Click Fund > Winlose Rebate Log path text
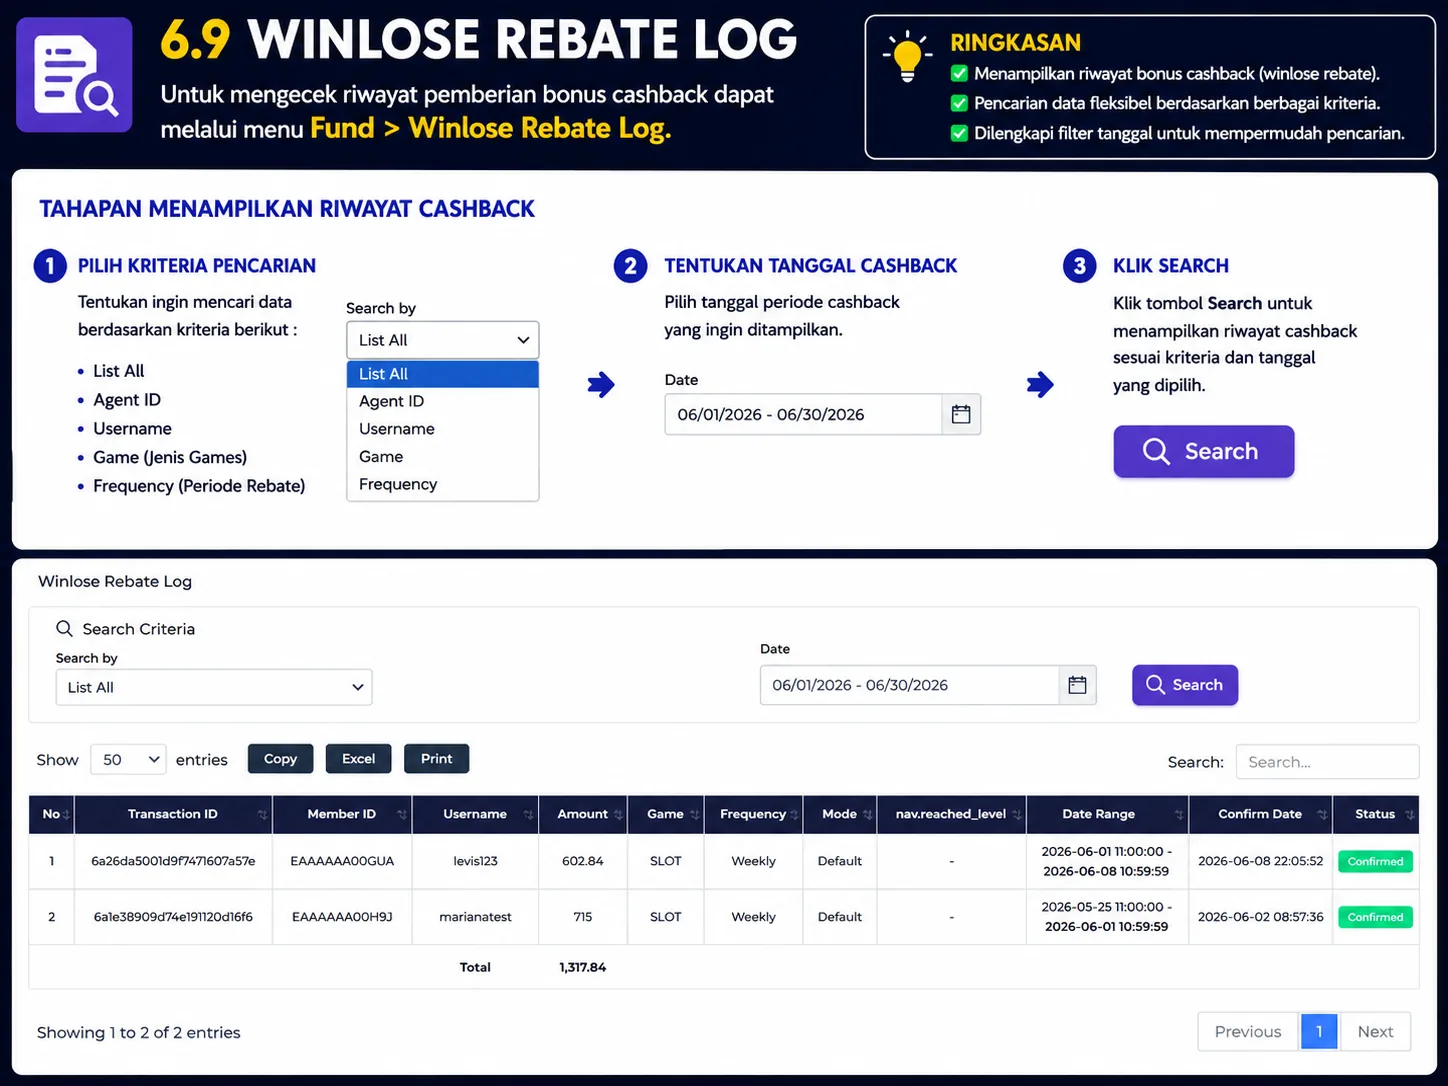This screenshot has width=1448, height=1086. click(x=490, y=128)
